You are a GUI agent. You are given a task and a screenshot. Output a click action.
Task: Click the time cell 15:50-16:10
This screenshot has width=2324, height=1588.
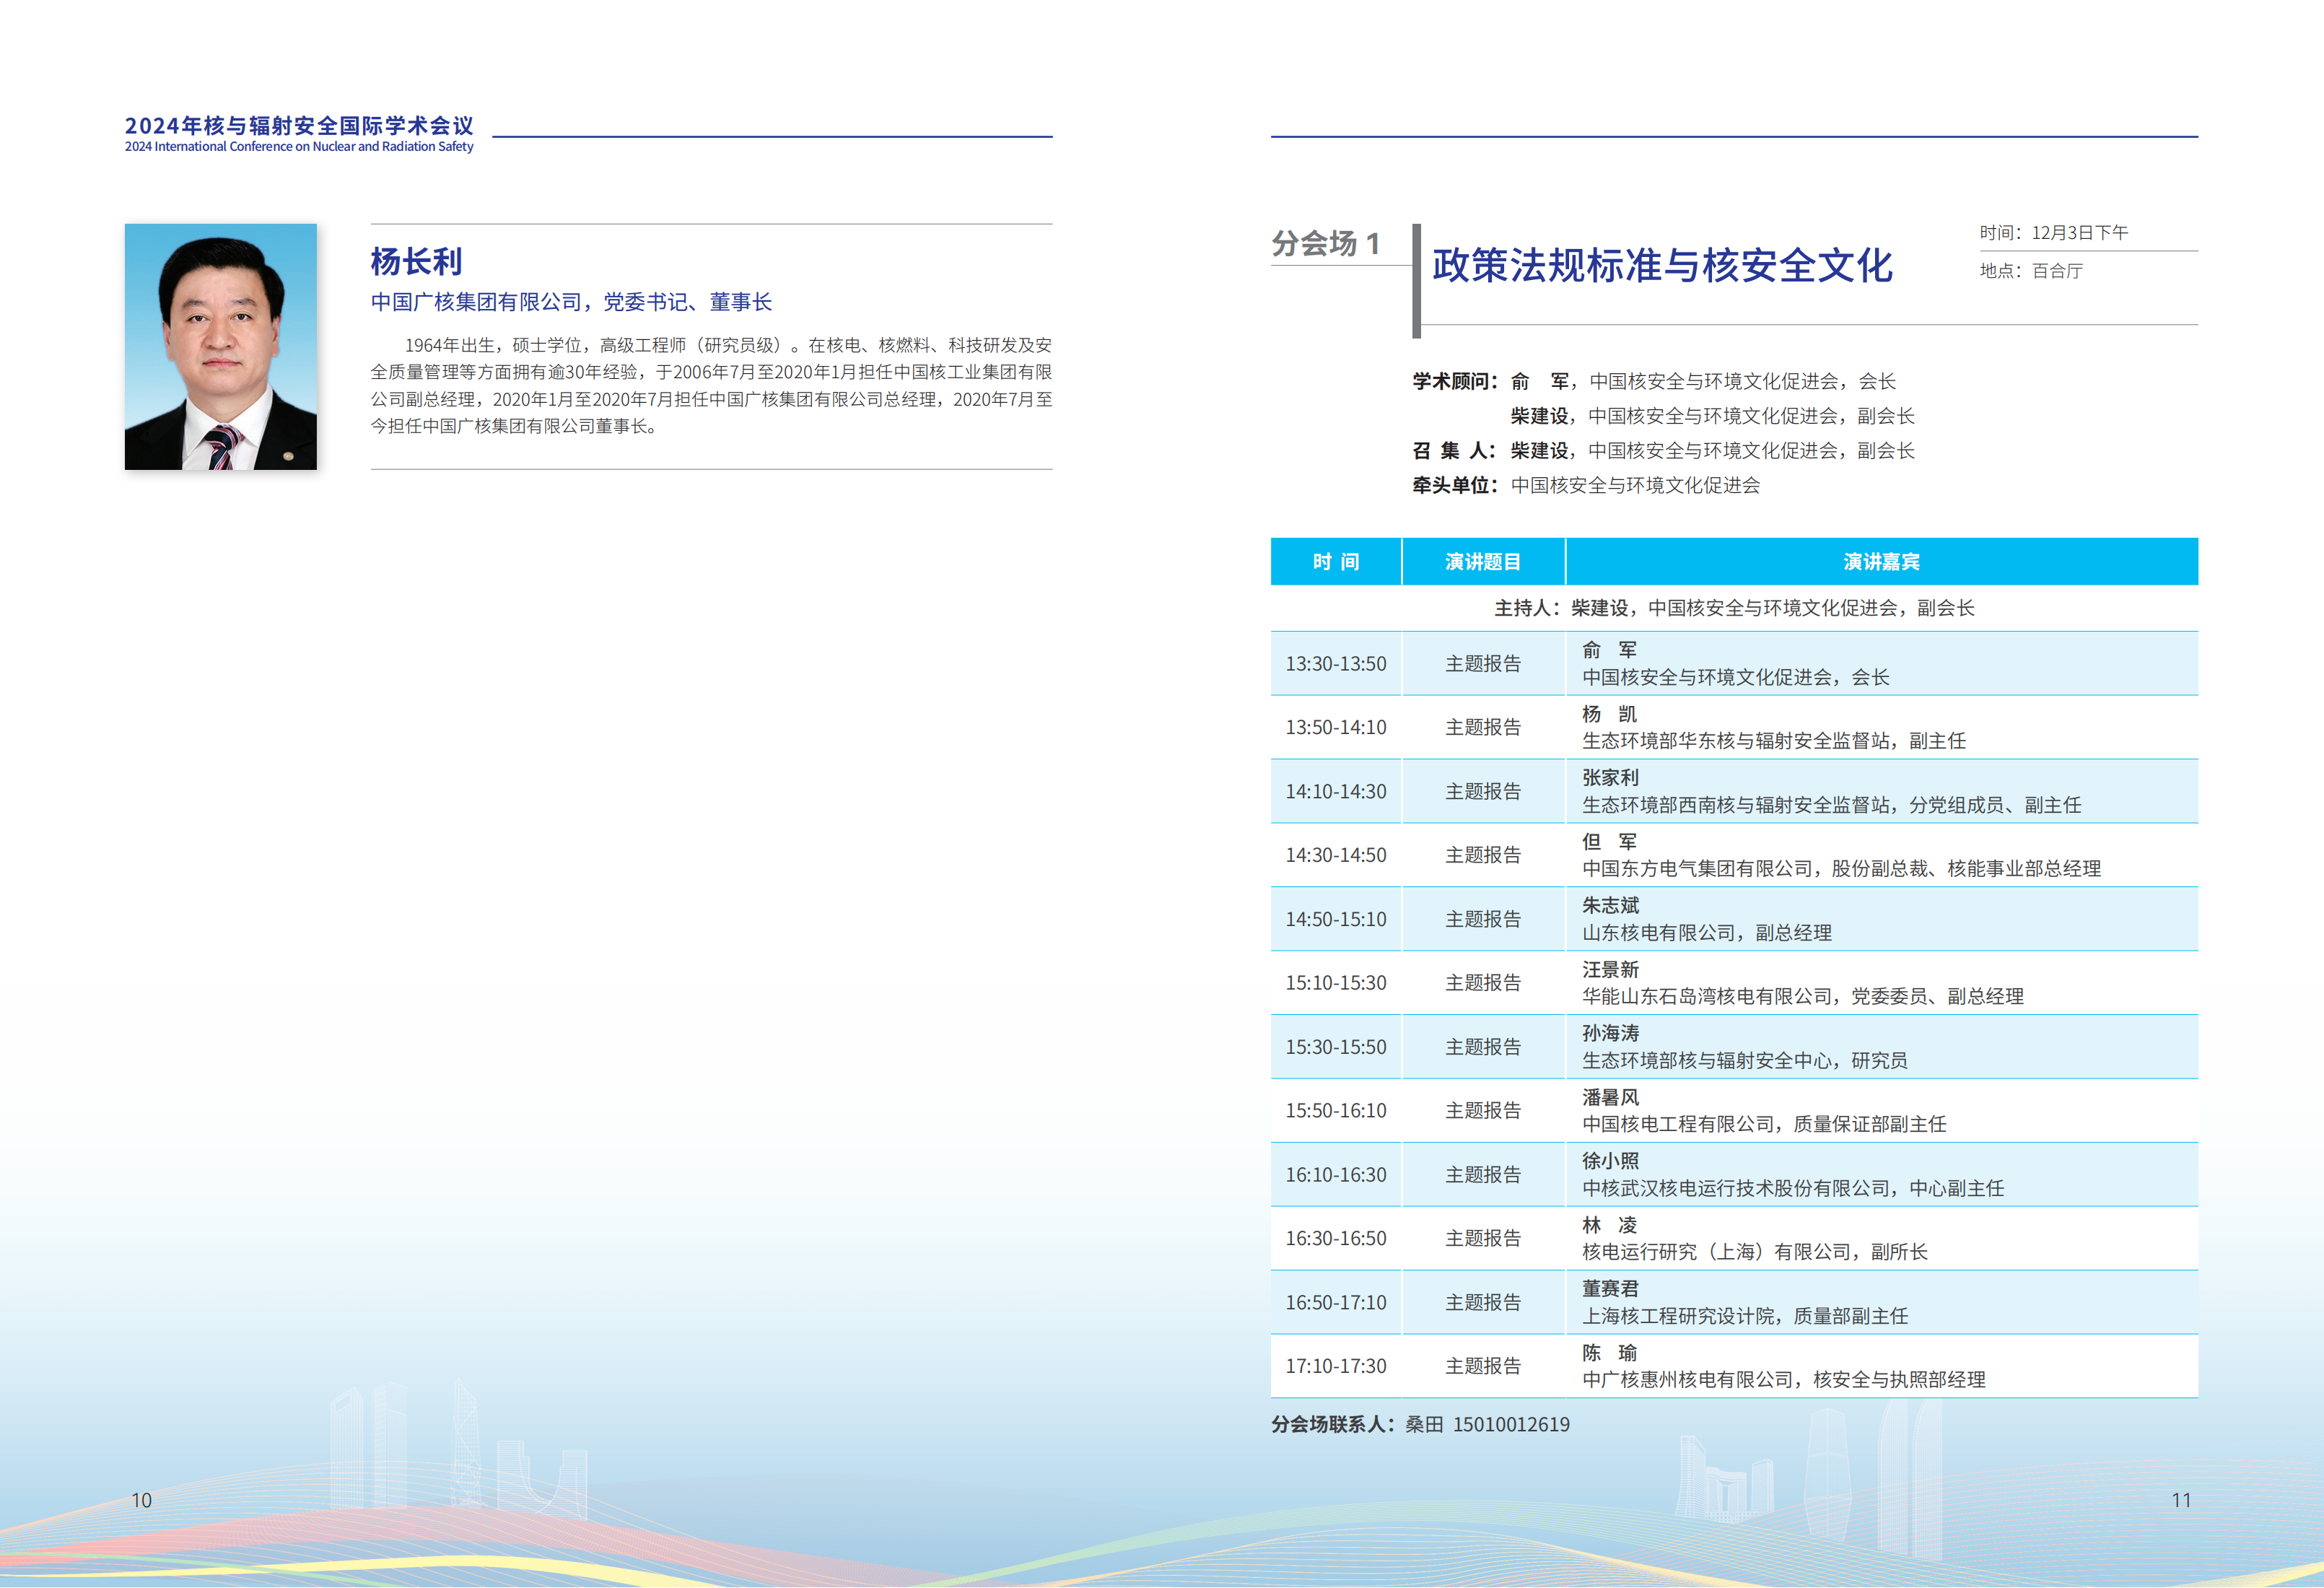click(x=1336, y=1110)
